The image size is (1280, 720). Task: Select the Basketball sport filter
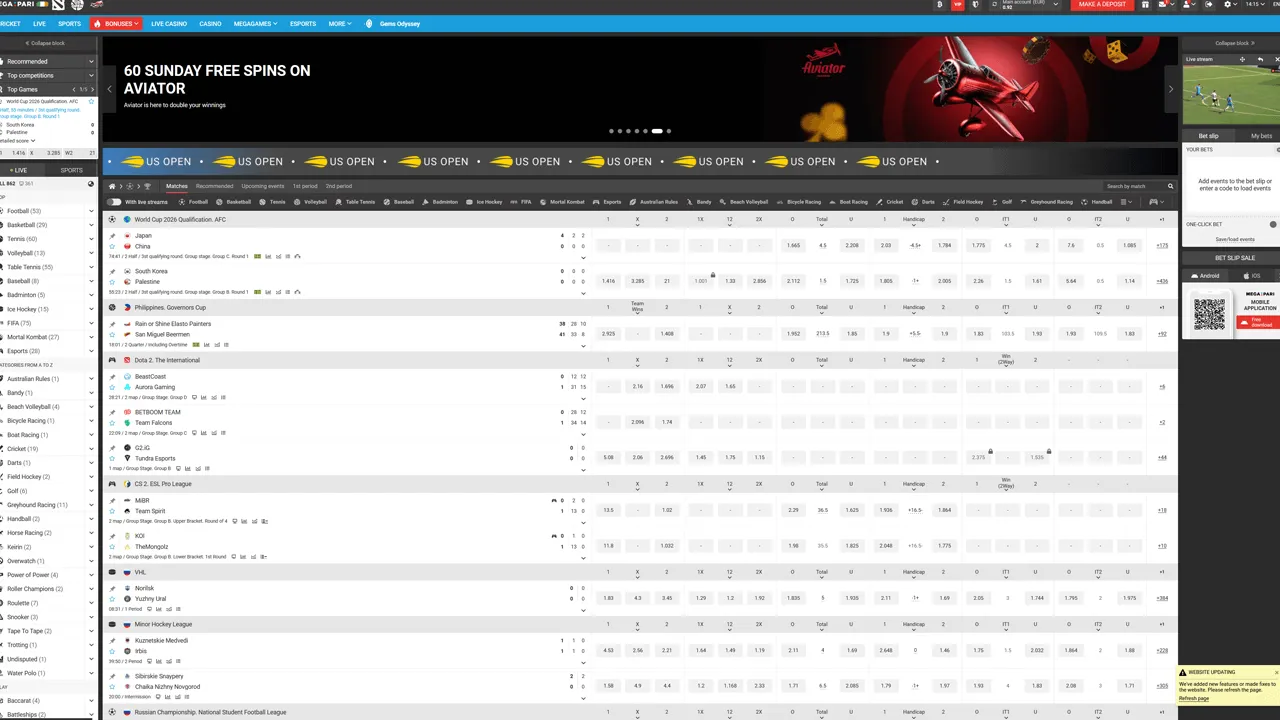tap(235, 202)
